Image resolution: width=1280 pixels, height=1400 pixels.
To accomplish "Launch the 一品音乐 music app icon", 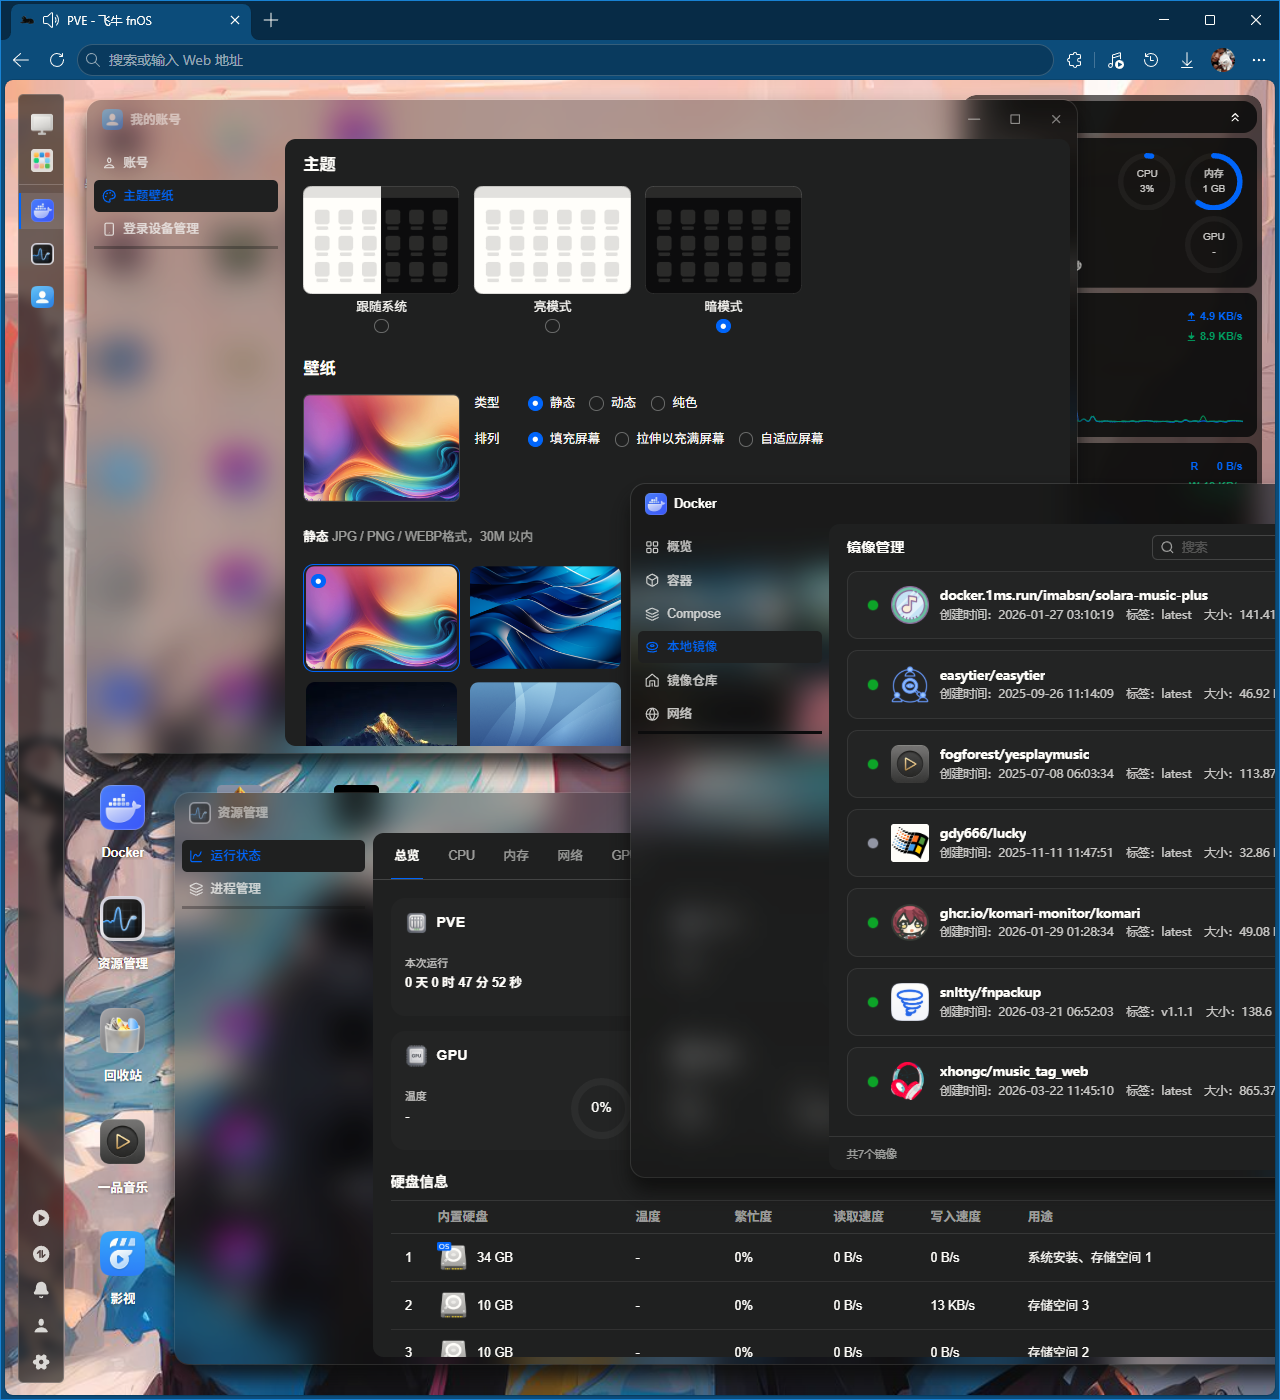I will pos(122,1142).
